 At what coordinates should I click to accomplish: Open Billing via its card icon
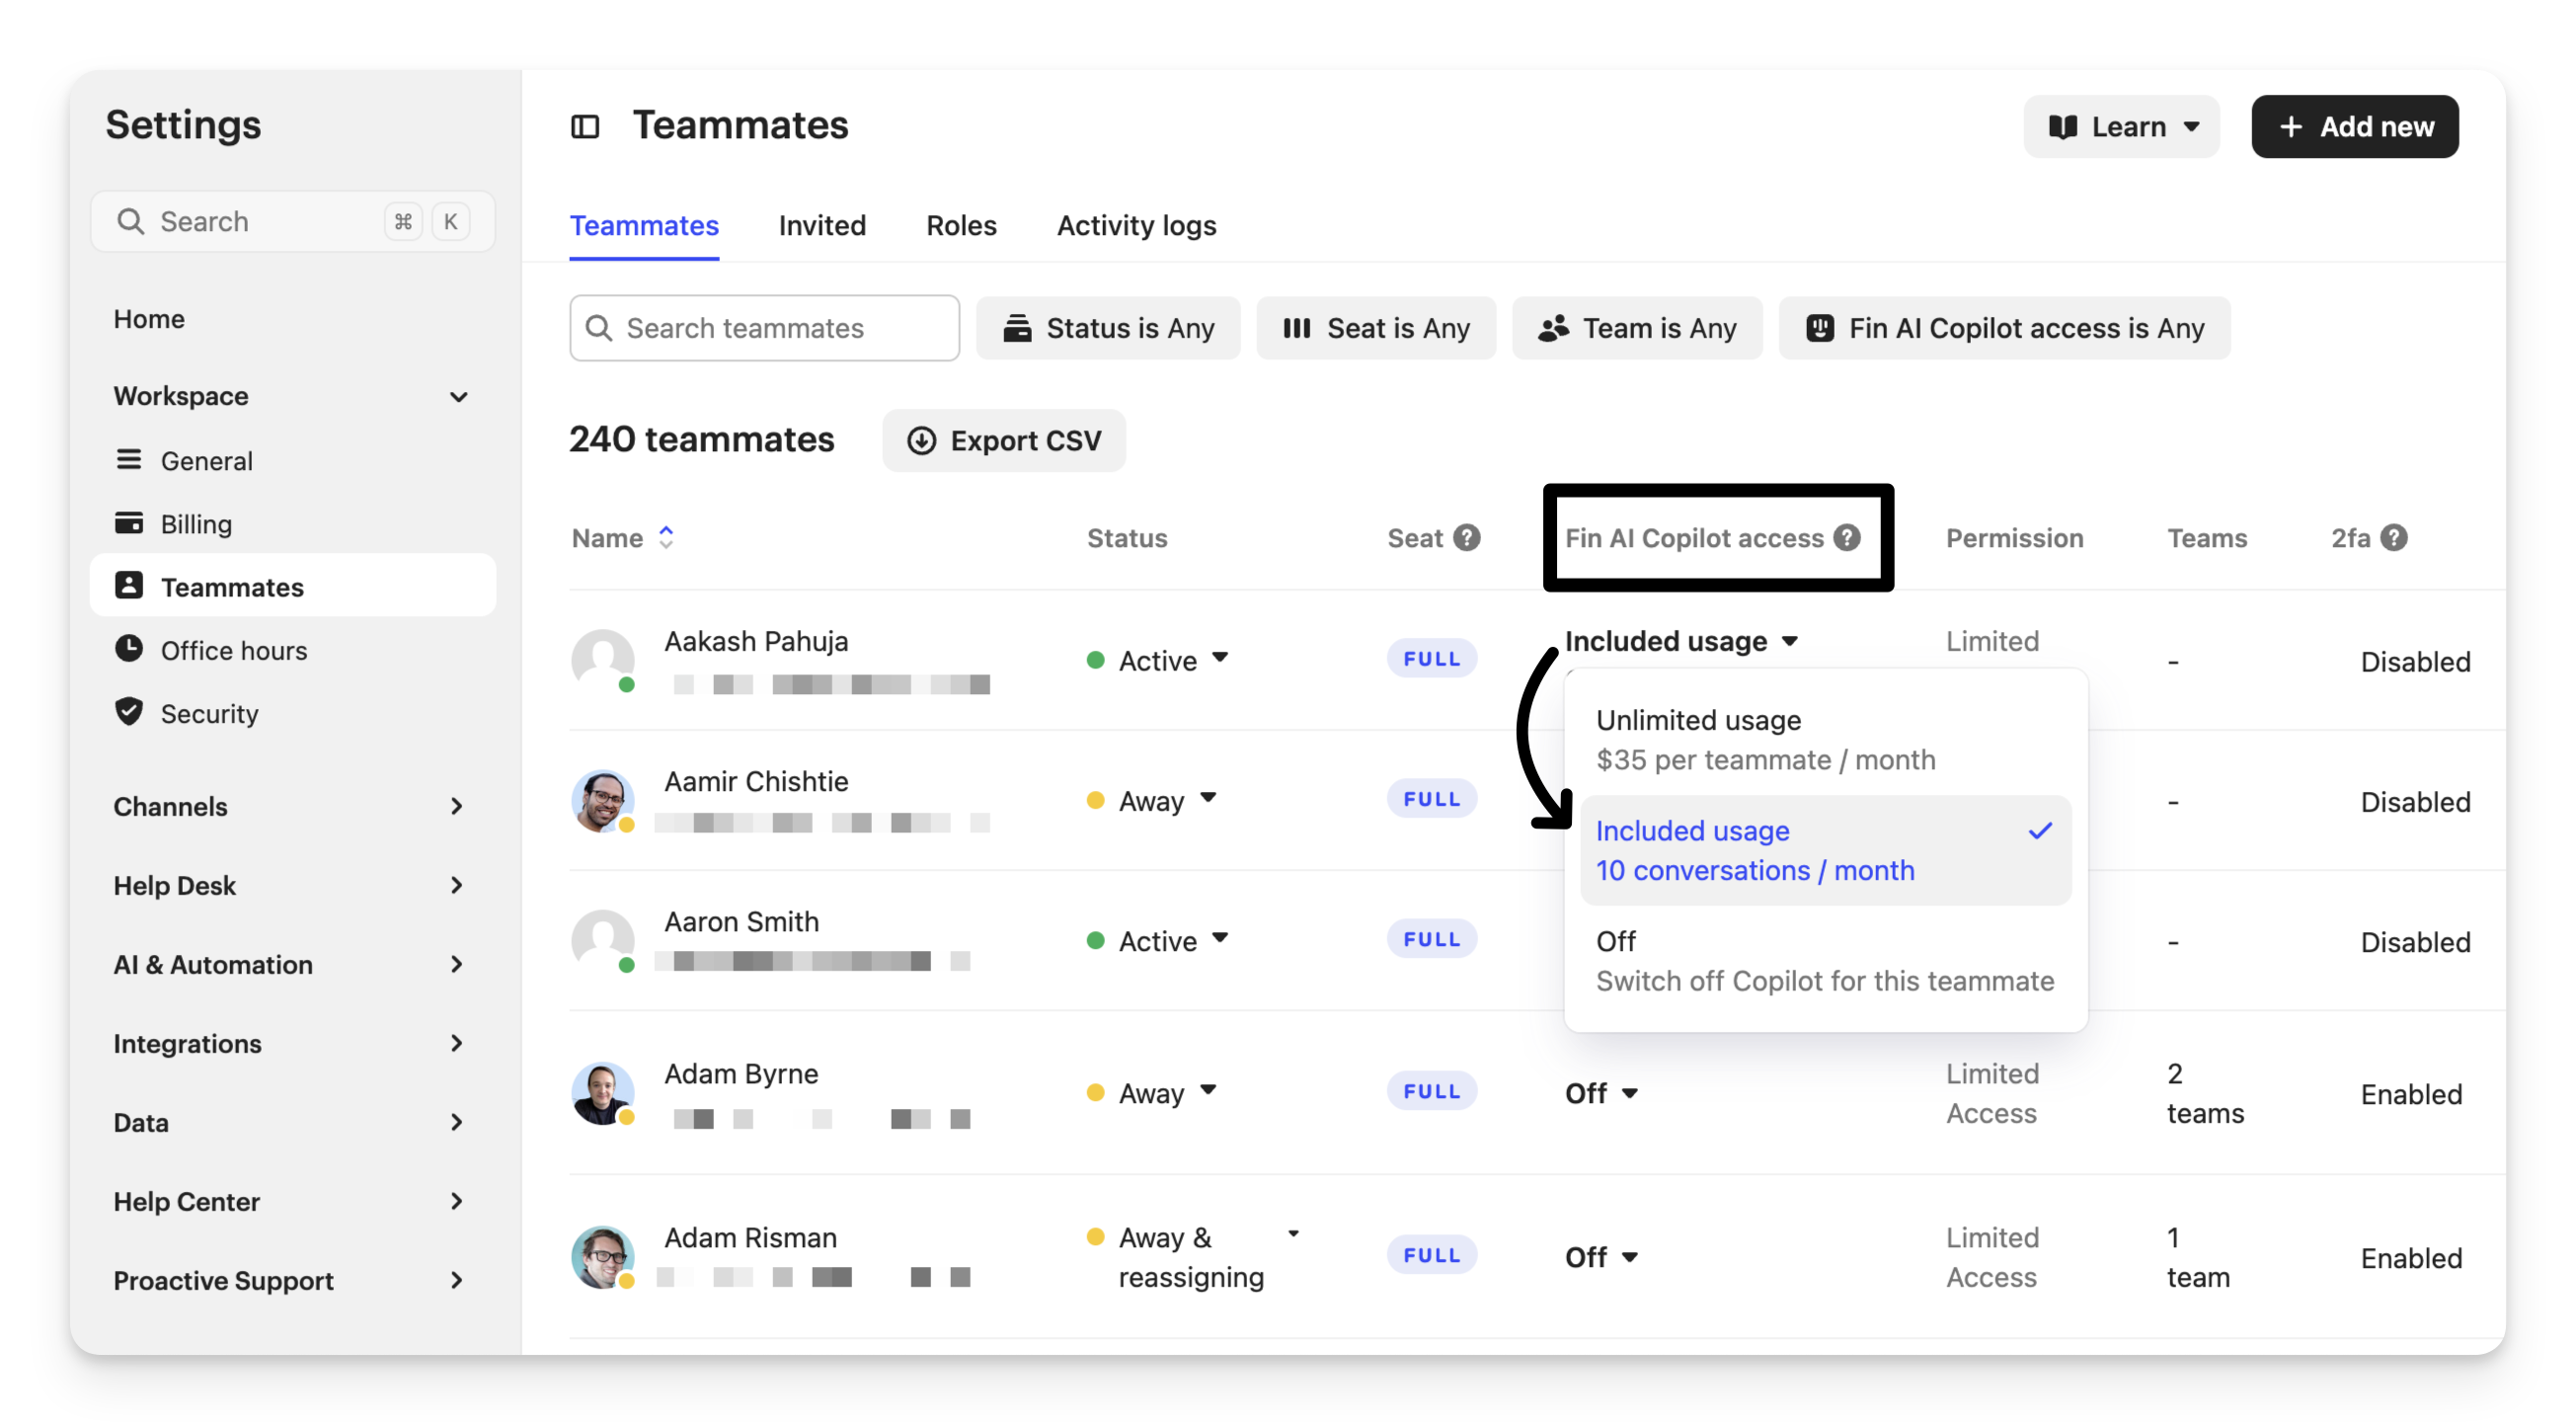[x=129, y=523]
